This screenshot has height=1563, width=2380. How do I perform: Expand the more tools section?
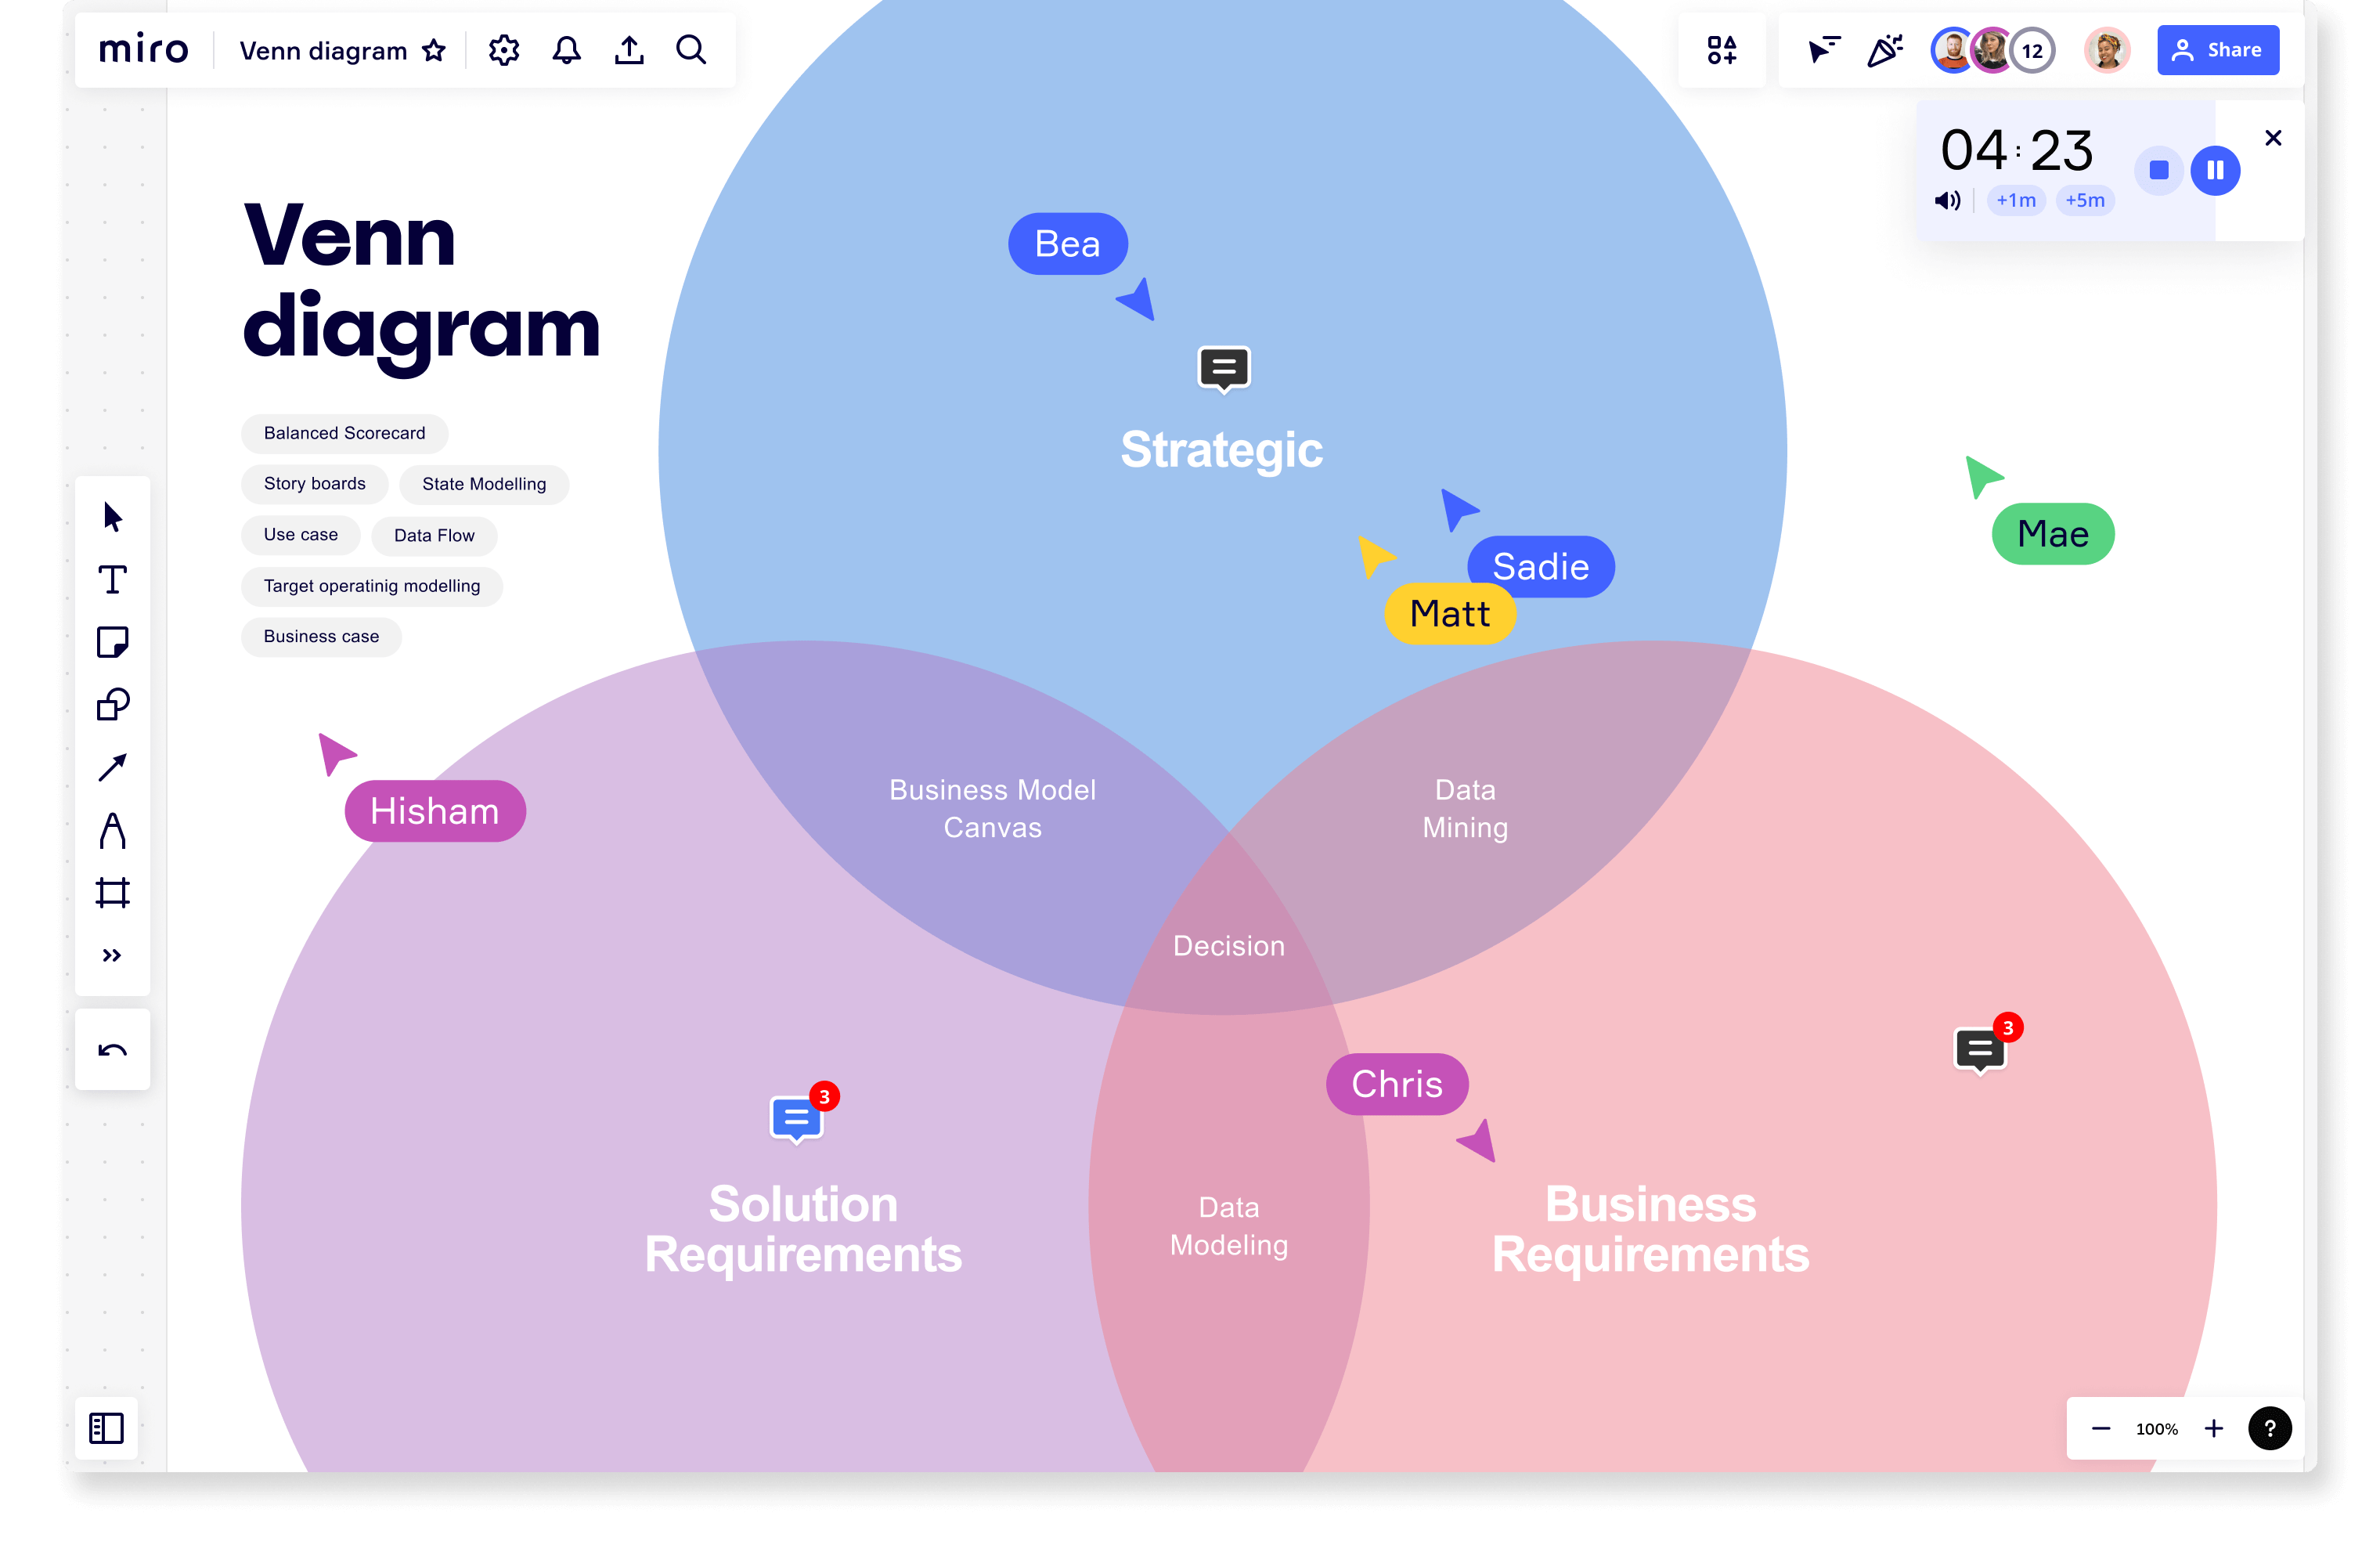114,958
